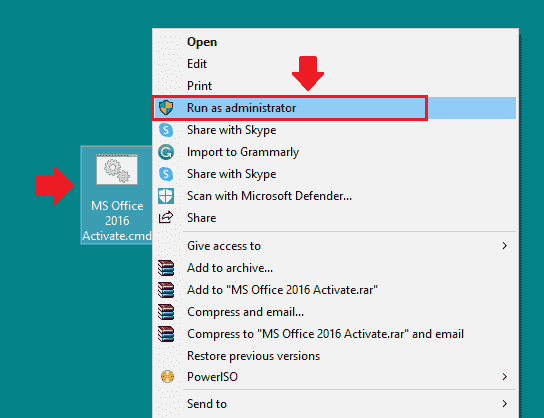This screenshot has width=544, height=418.
Task: Click the Microsoft Defender shield icon
Action: [x=166, y=196]
